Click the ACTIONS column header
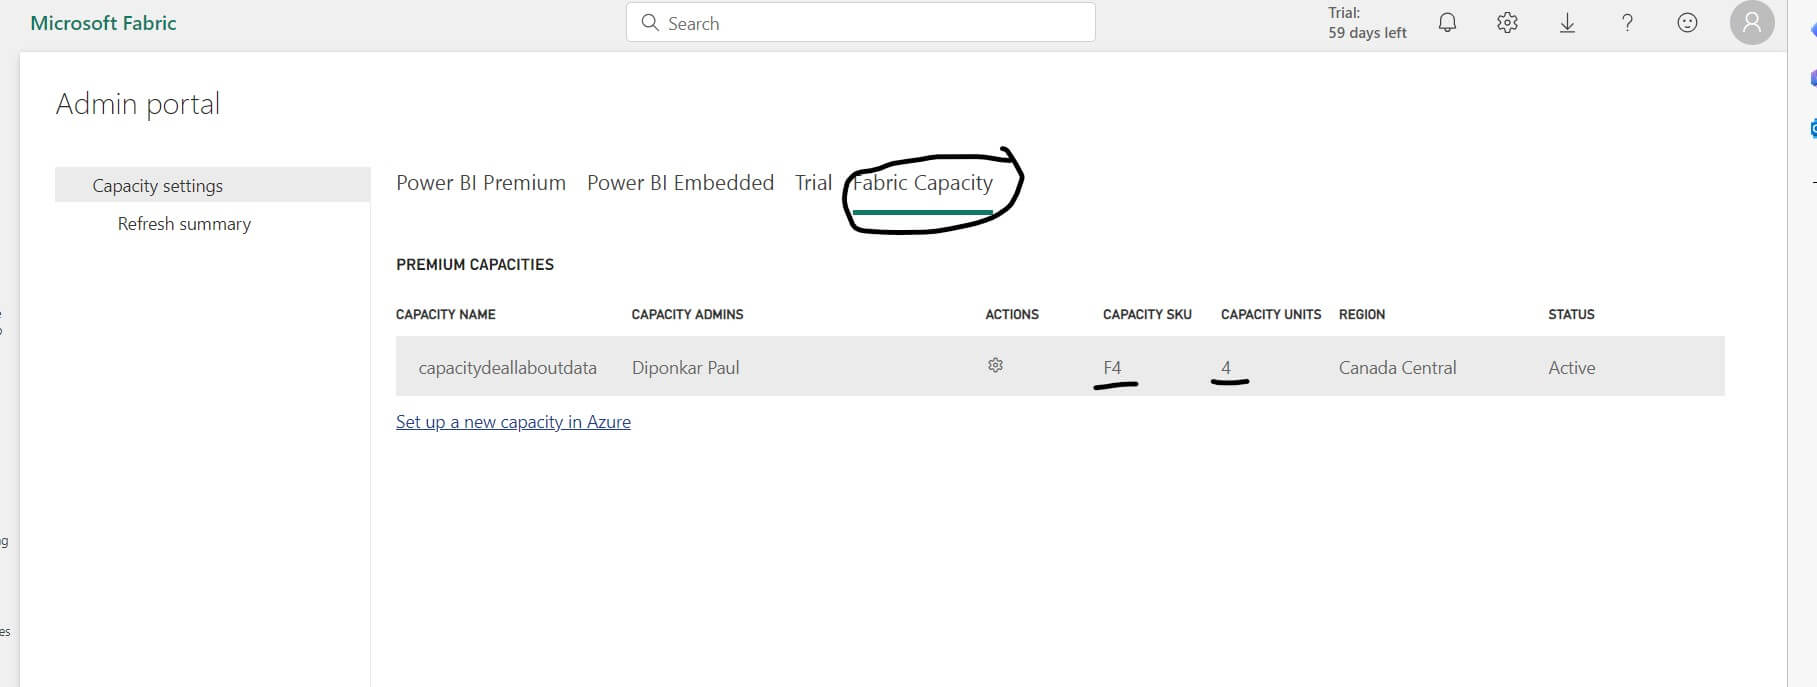Screen dimensions: 1817x687 point(1012,314)
